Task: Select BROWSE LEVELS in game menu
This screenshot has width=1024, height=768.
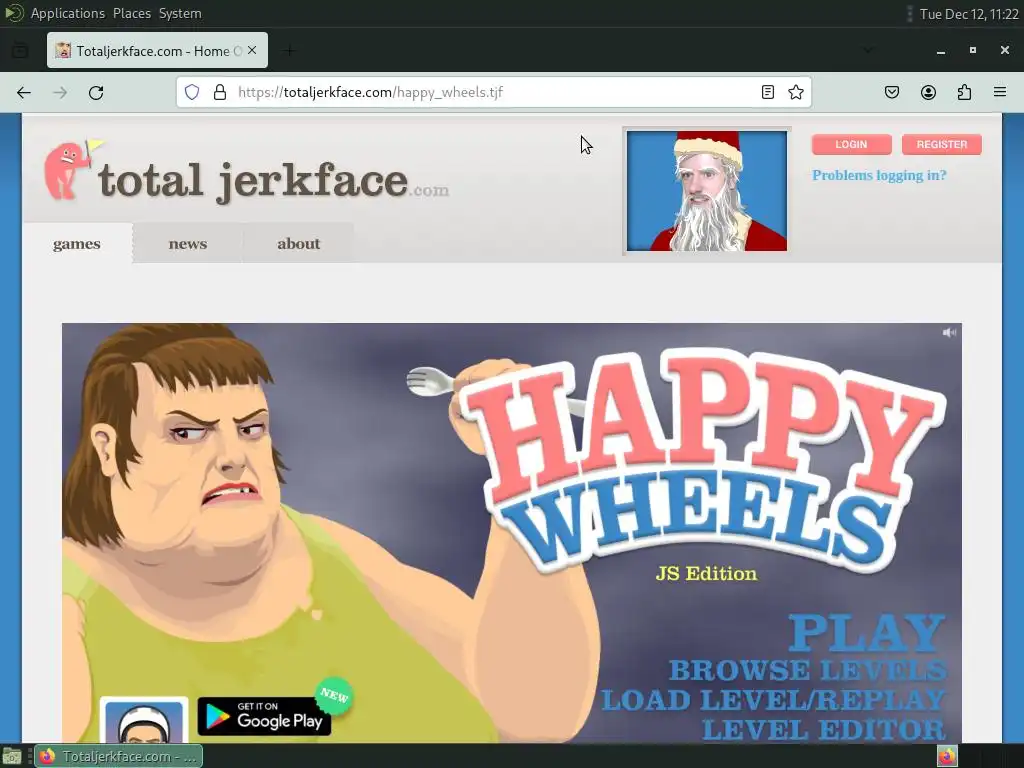Action: (808, 670)
